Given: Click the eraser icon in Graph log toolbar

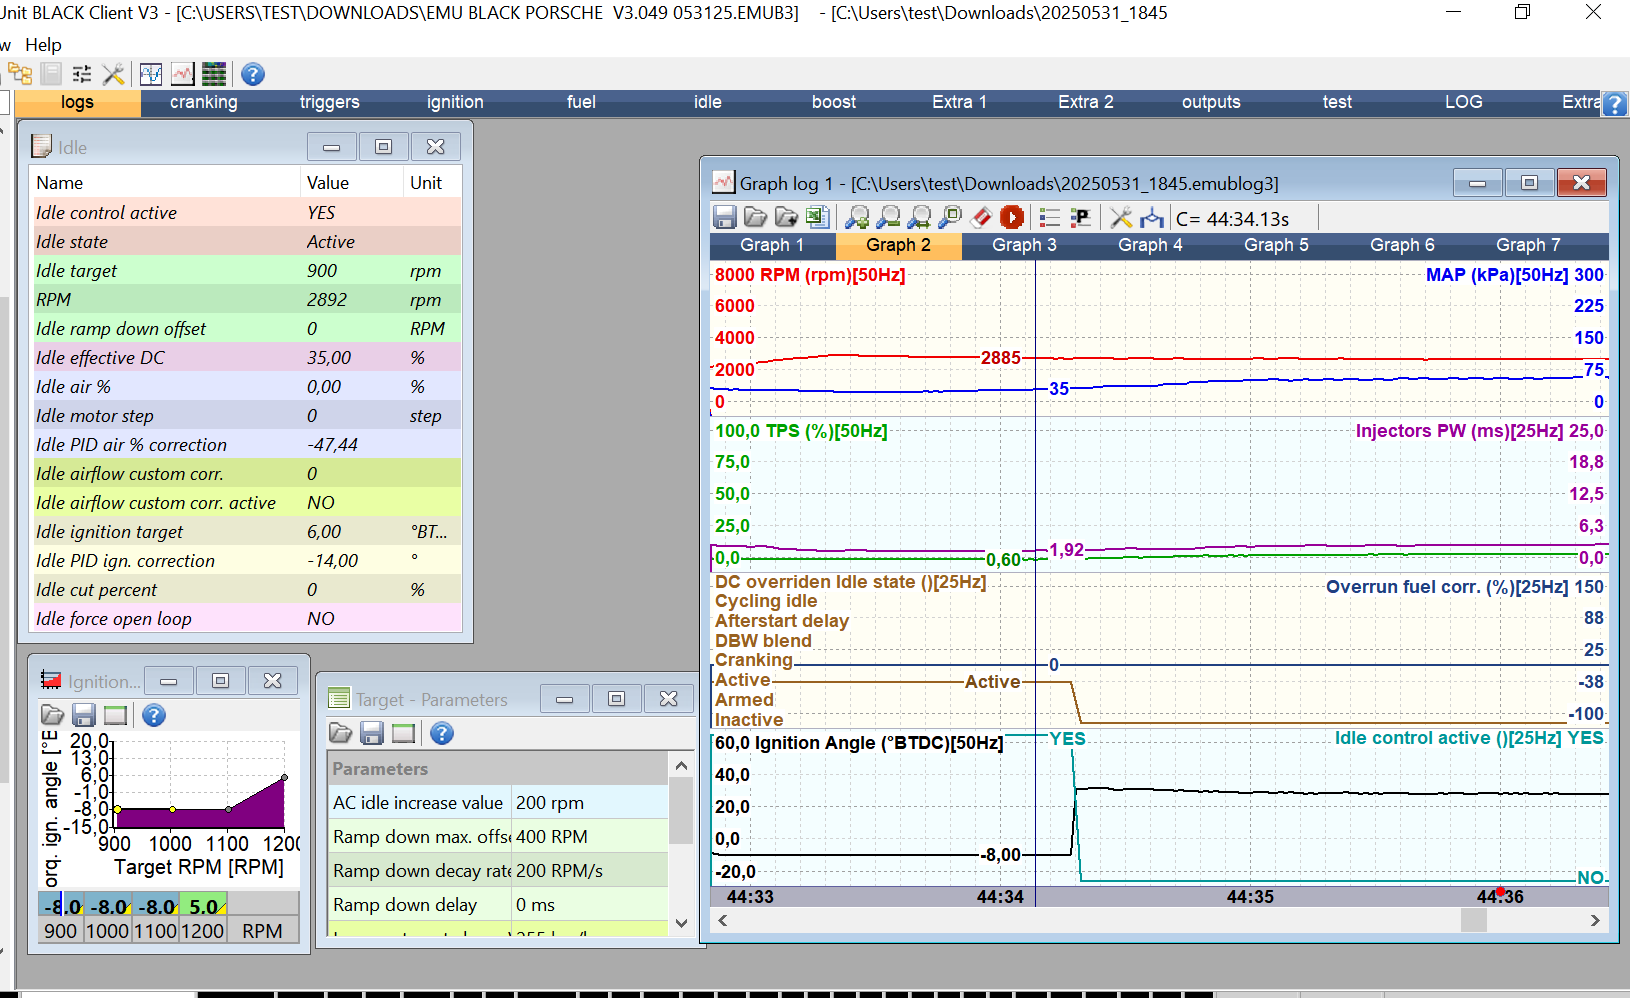Looking at the screenshot, I should tap(981, 217).
